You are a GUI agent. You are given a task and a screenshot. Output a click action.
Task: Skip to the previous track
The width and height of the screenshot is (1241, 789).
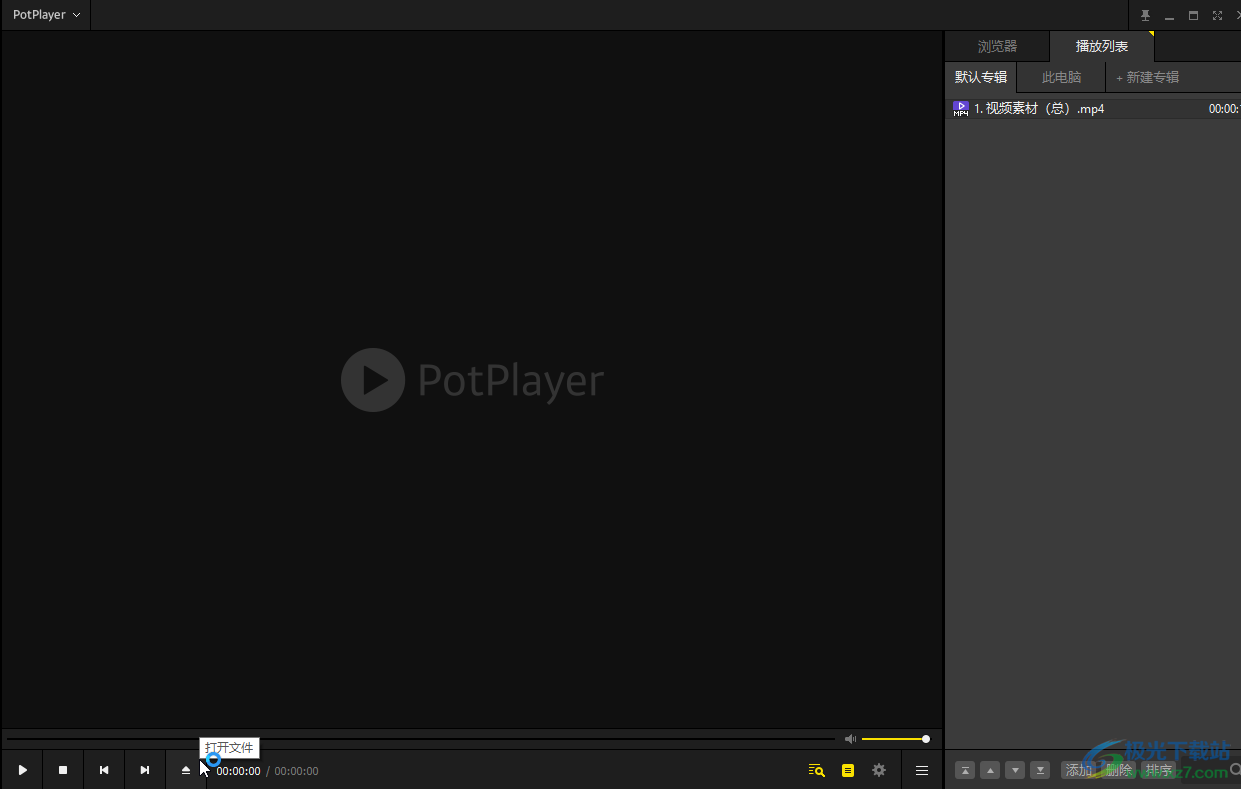104,770
